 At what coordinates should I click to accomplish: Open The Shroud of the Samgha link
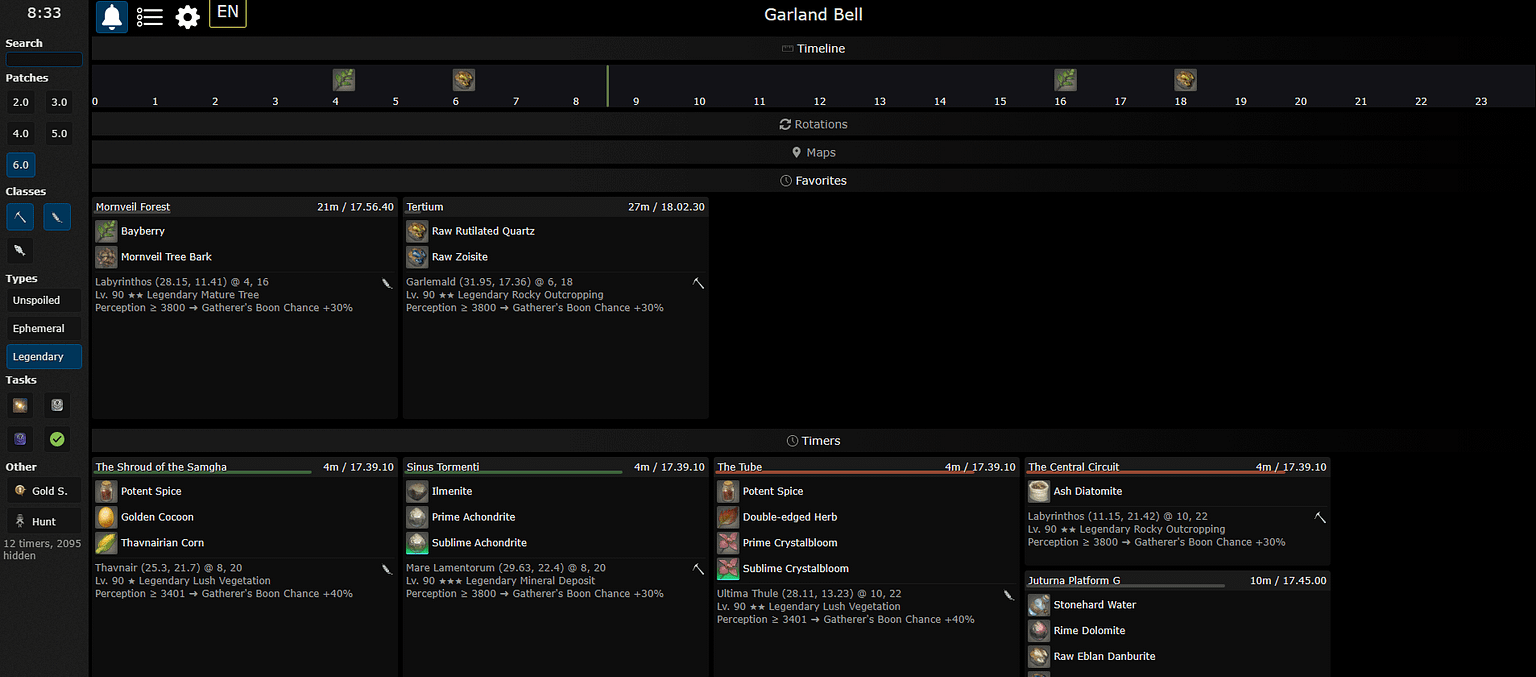point(161,467)
